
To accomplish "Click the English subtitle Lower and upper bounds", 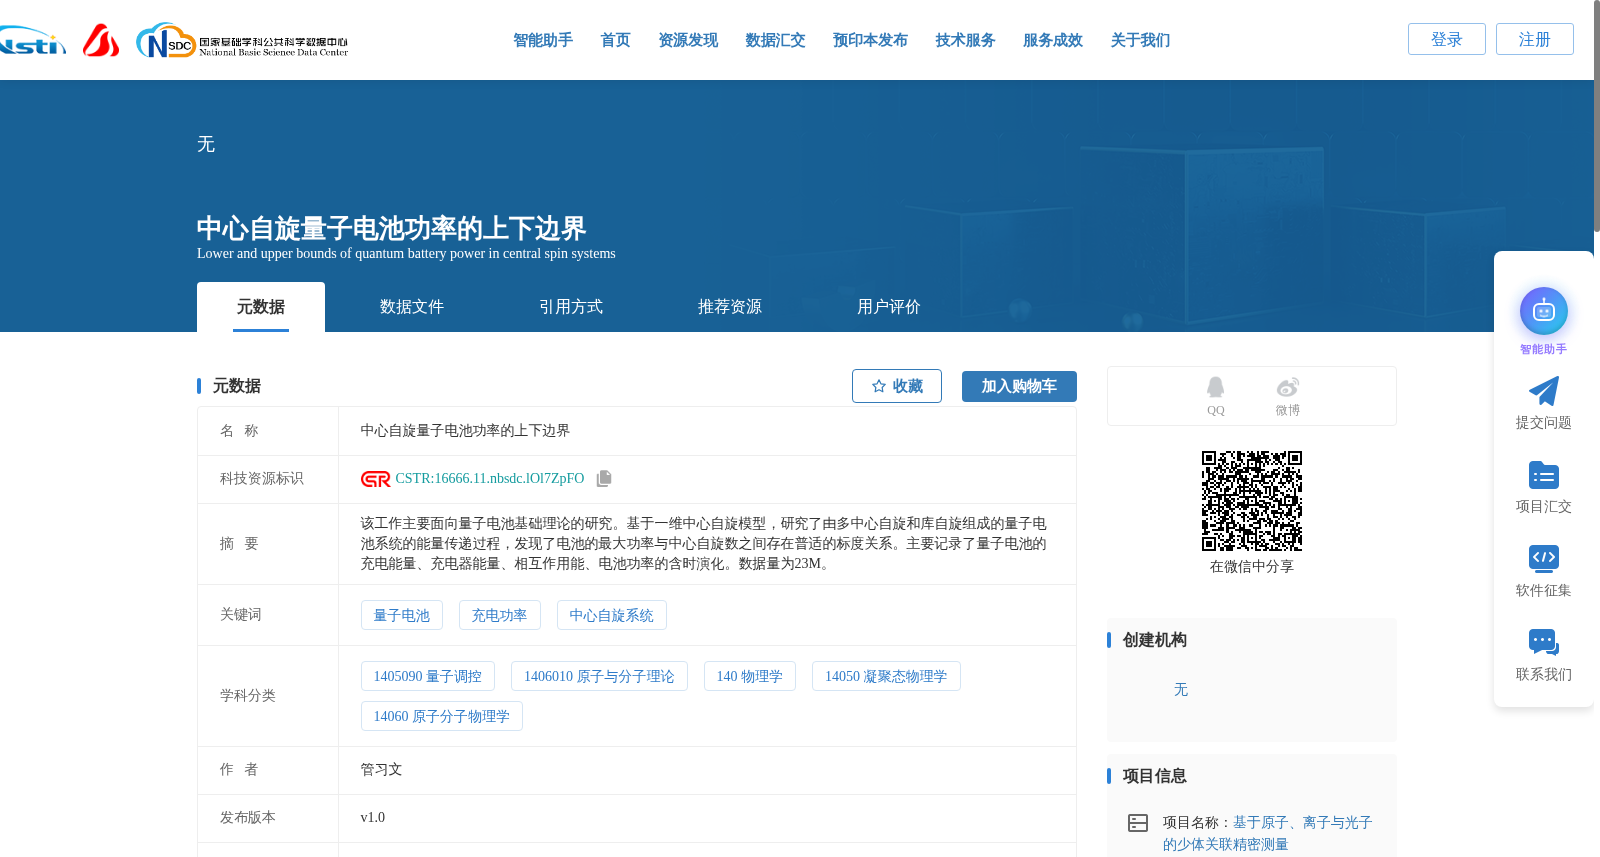I will (406, 254).
